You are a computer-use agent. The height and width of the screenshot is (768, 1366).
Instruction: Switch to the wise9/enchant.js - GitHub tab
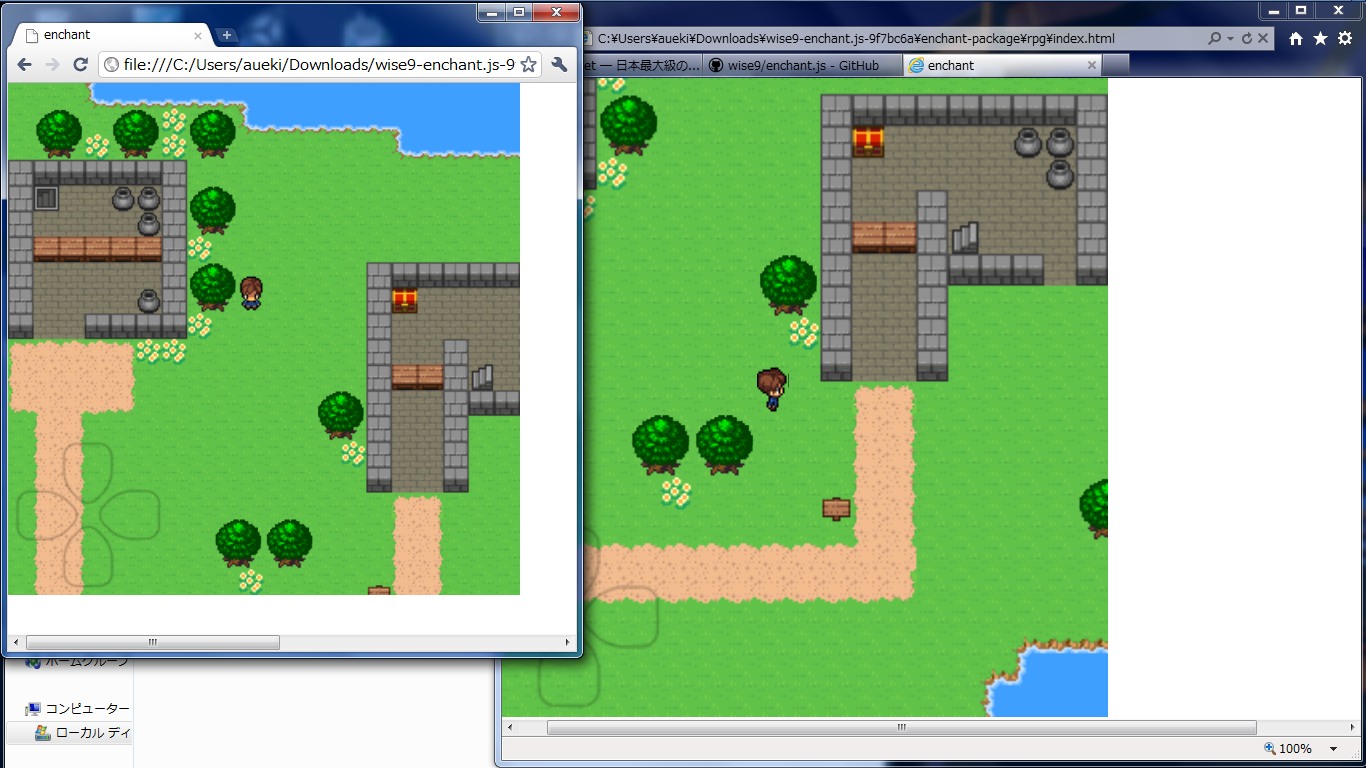(802, 65)
